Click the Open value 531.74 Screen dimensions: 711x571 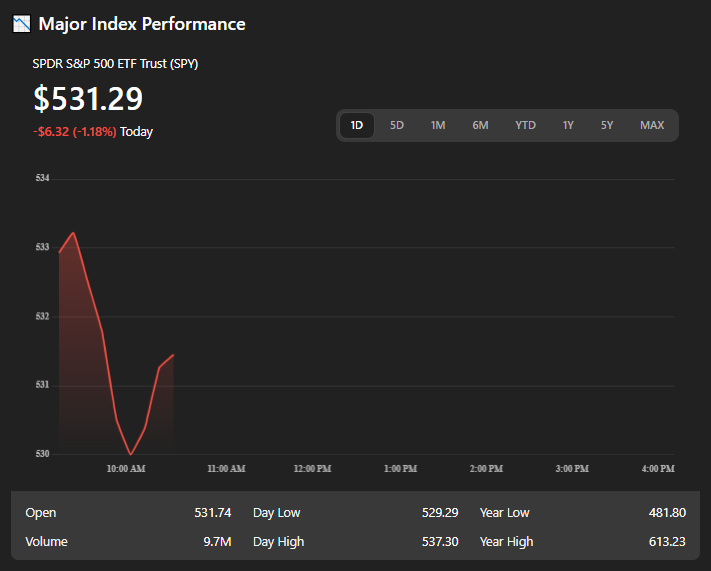pyautogui.click(x=213, y=512)
